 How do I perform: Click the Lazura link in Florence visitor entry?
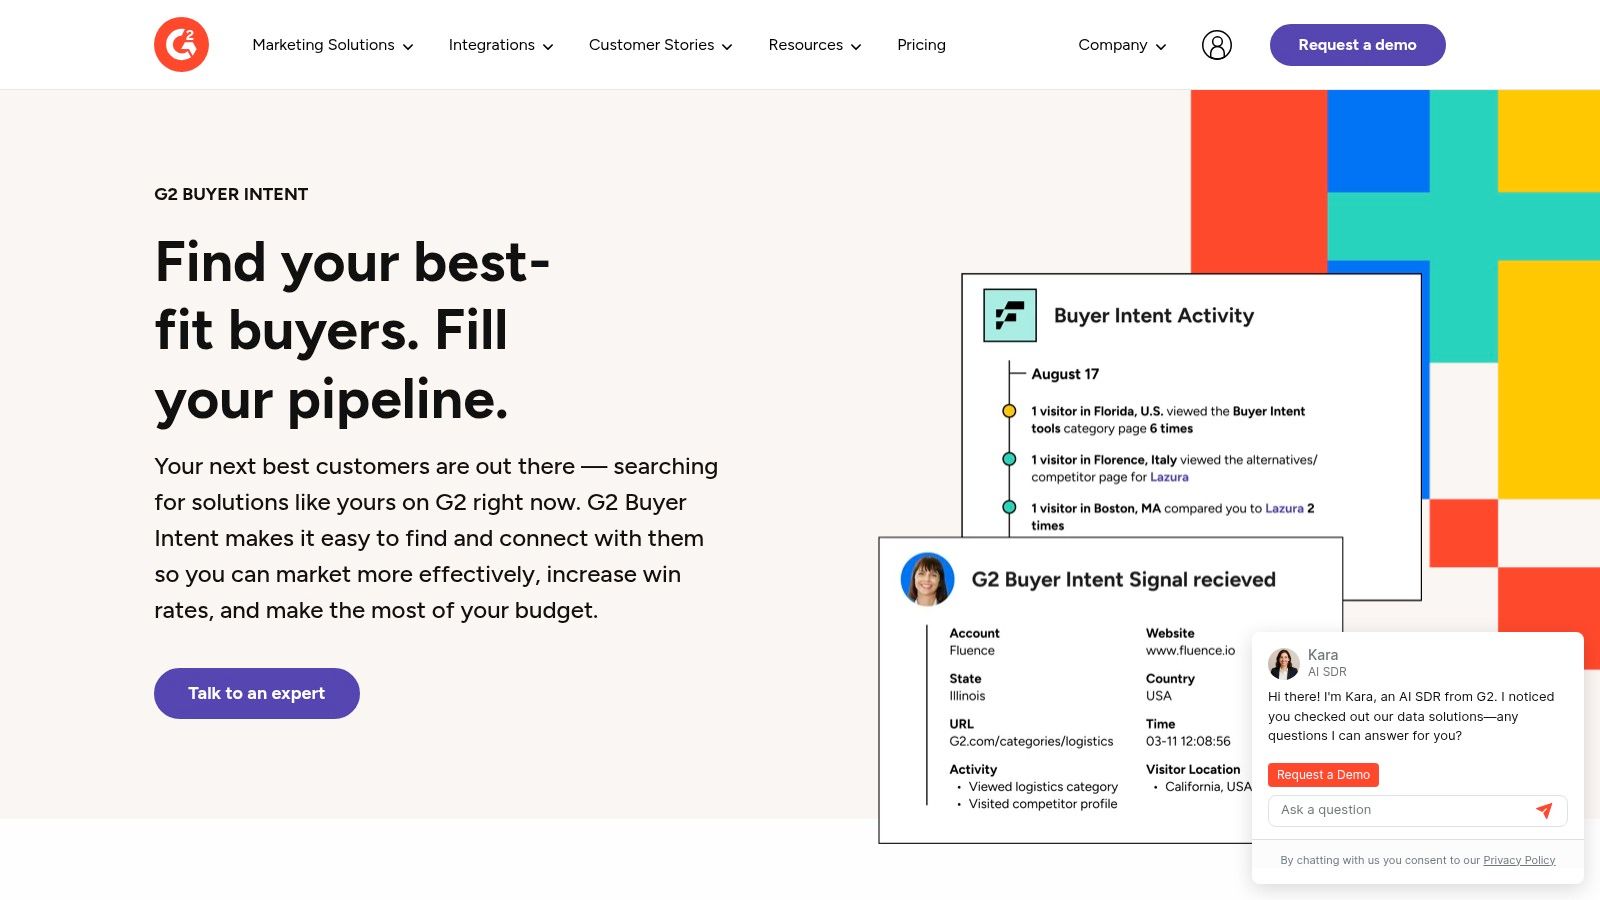tap(1169, 477)
